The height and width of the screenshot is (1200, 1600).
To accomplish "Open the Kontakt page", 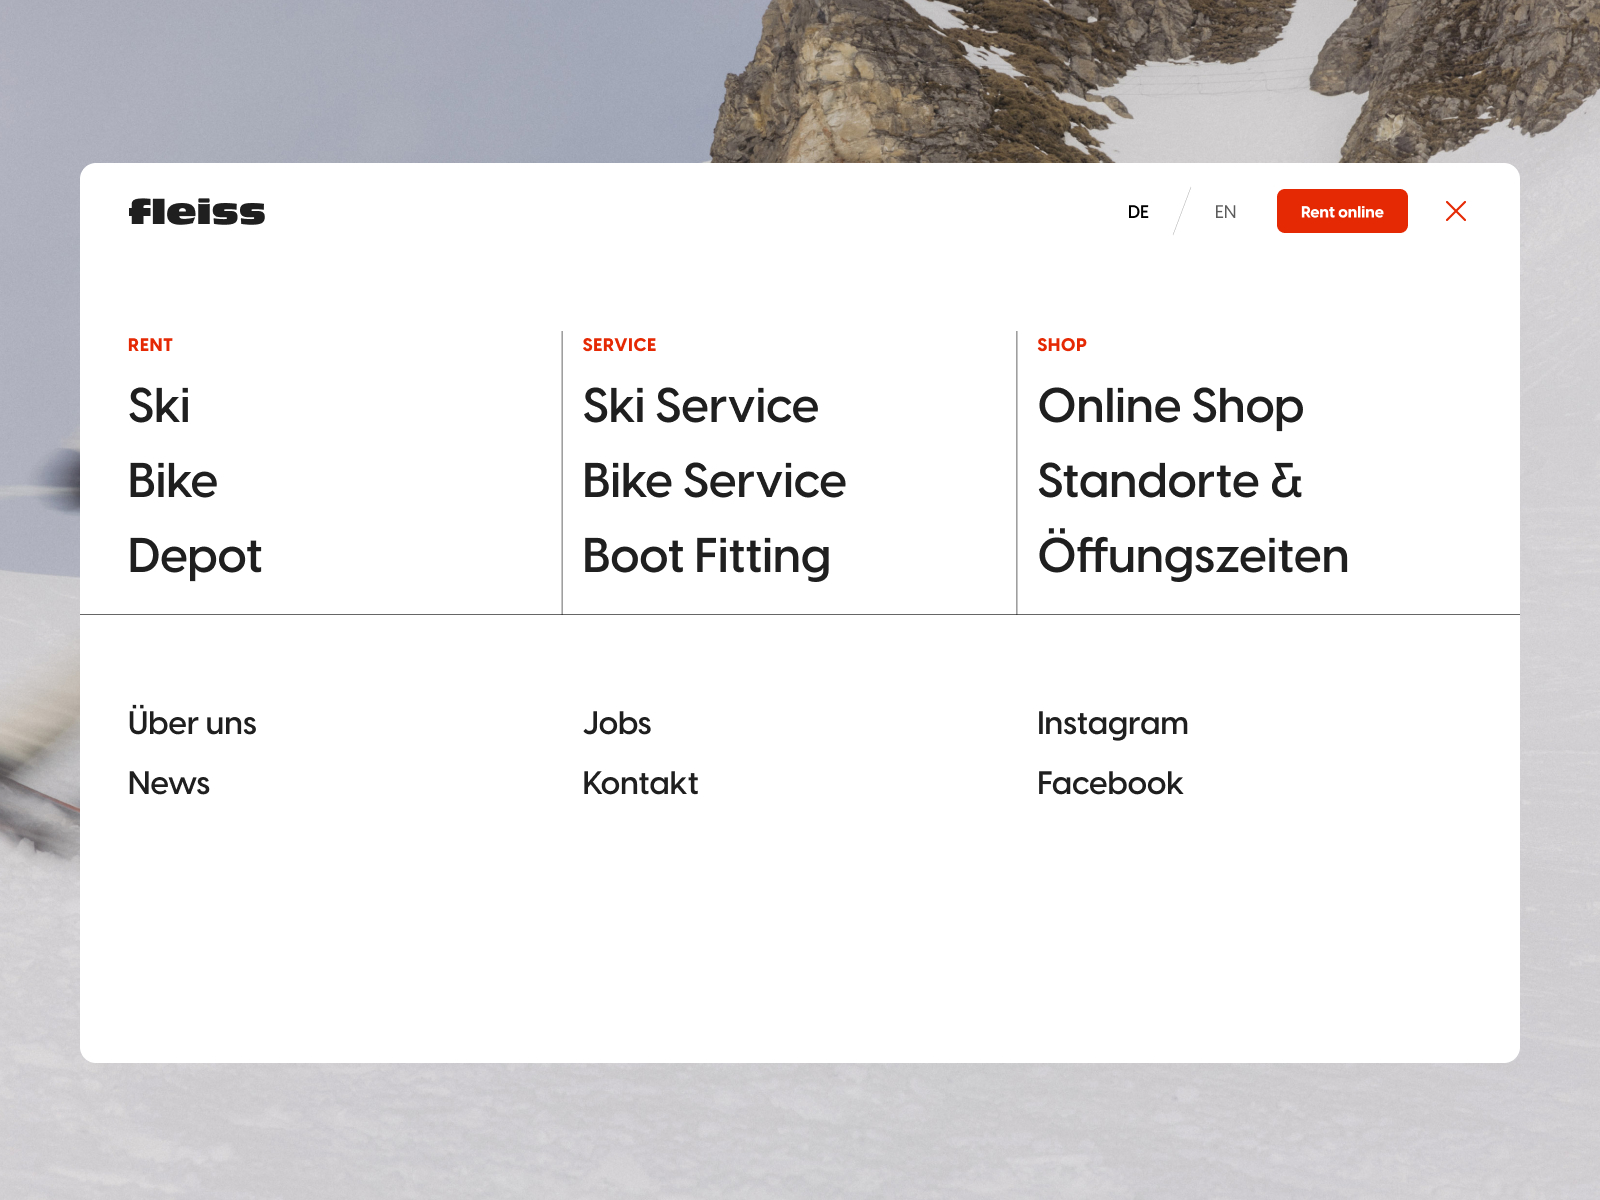I will coord(640,783).
